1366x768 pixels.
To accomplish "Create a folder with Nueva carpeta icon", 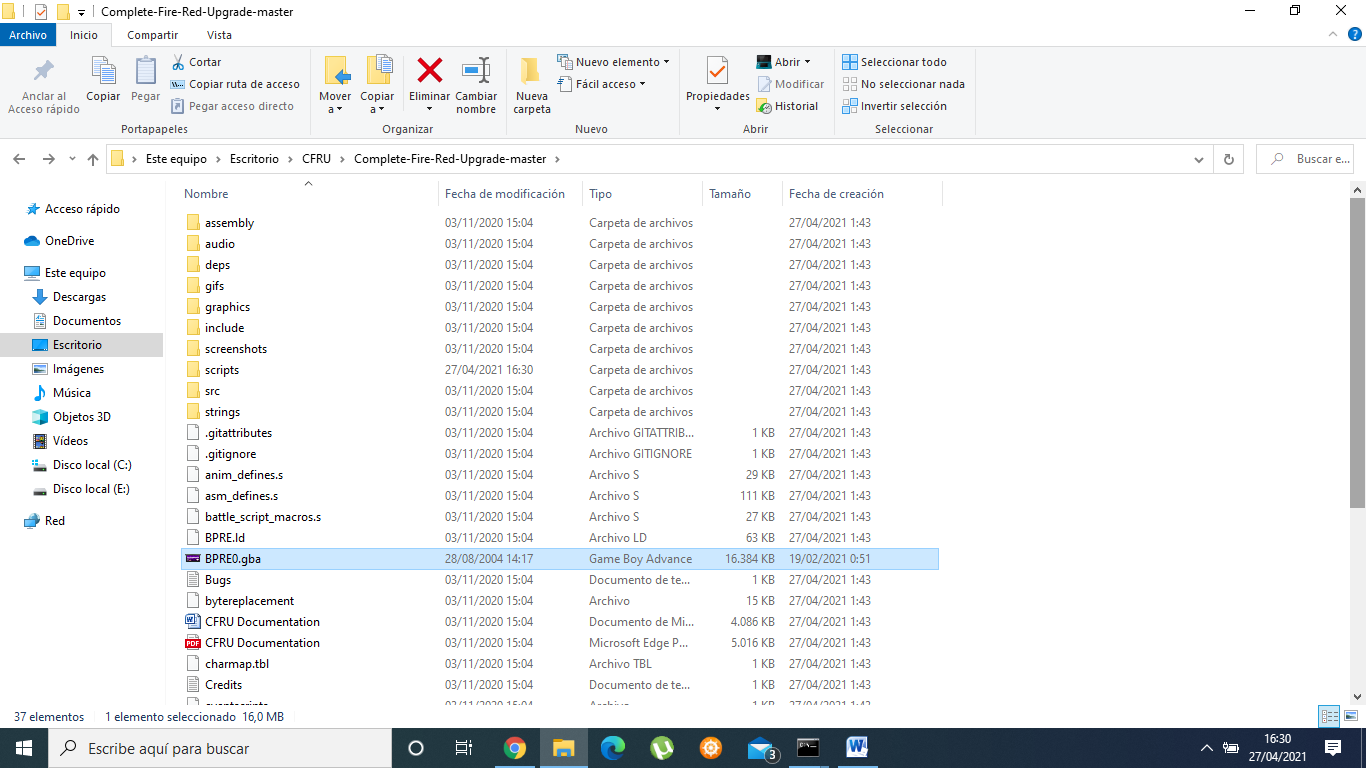I will [x=531, y=72].
